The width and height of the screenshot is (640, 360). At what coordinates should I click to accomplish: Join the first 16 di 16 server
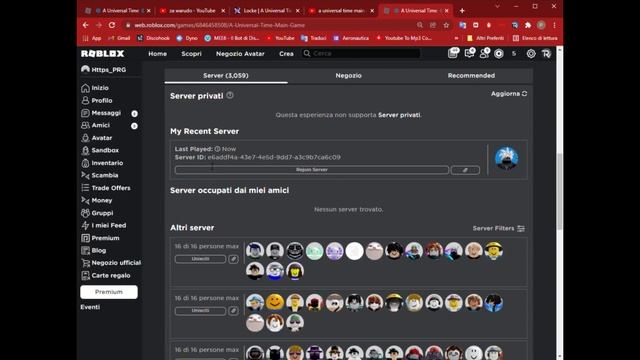[x=200, y=259]
